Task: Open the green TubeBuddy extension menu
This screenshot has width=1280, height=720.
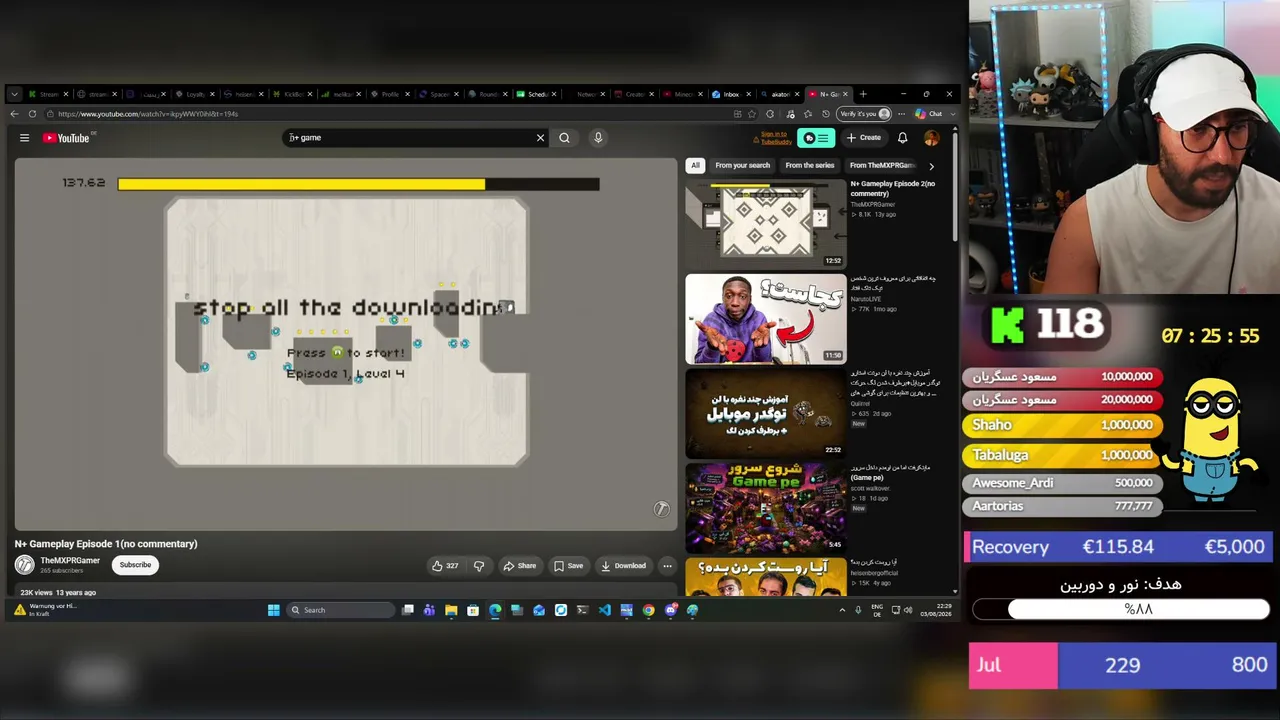Action: [817, 138]
